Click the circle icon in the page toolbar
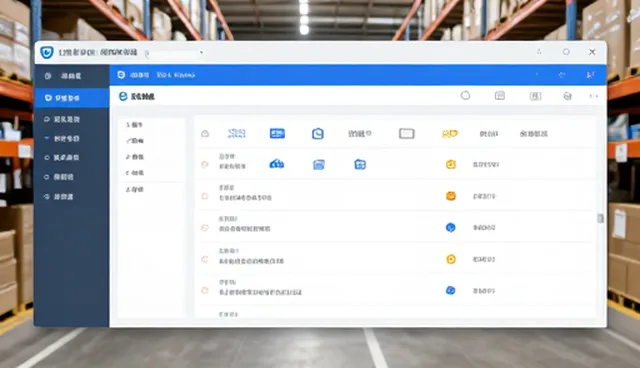This screenshot has height=368, width=640. [x=465, y=95]
